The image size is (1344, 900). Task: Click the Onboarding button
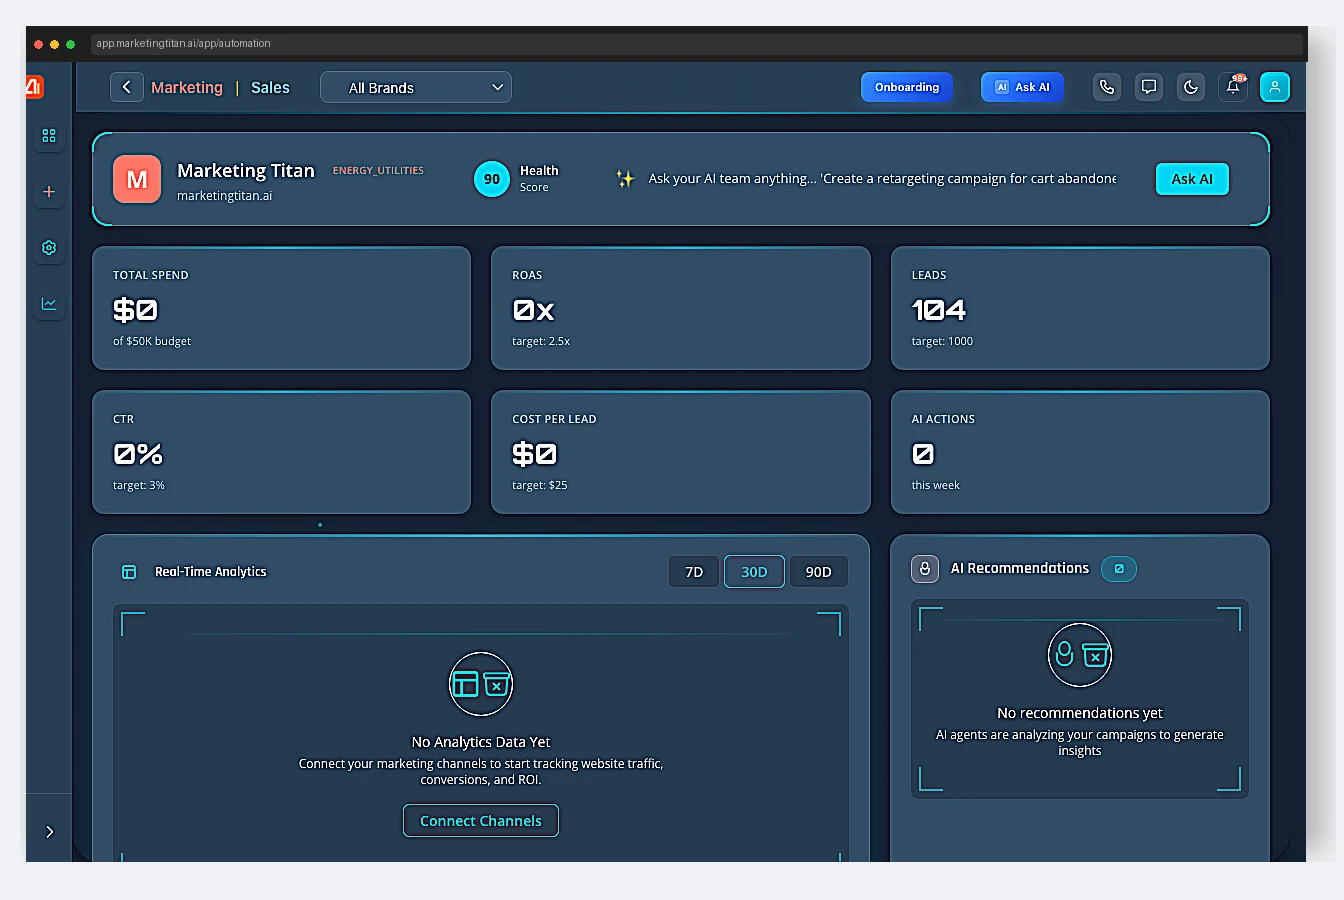click(907, 87)
